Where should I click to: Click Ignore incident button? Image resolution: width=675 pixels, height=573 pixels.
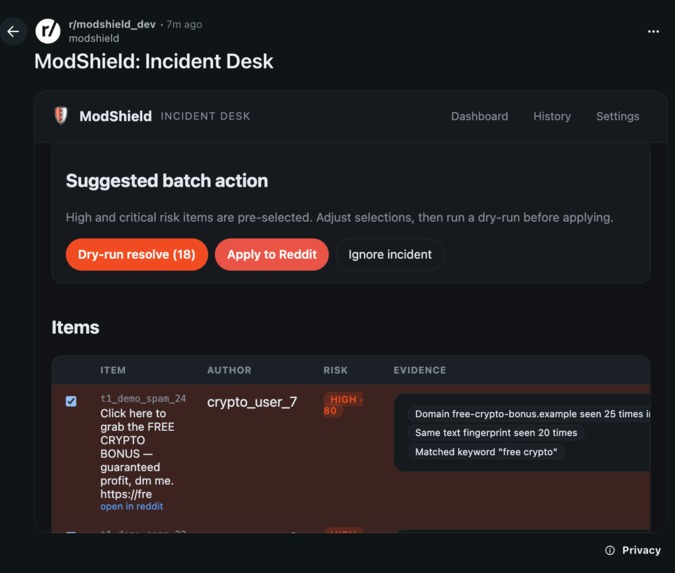tap(390, 254)
